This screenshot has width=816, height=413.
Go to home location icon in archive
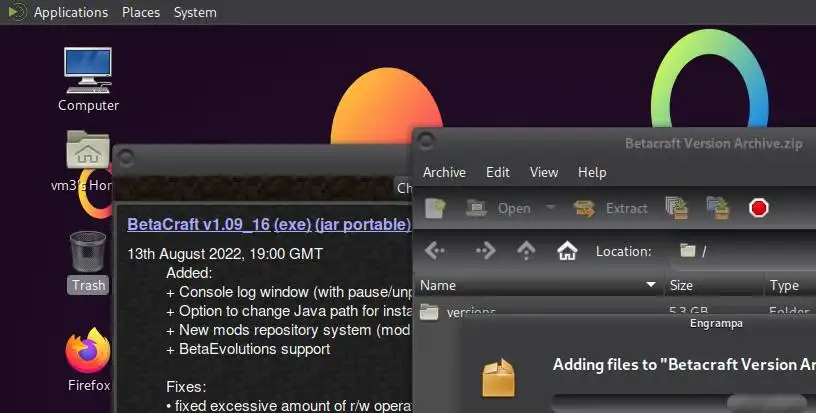[567, 251]
